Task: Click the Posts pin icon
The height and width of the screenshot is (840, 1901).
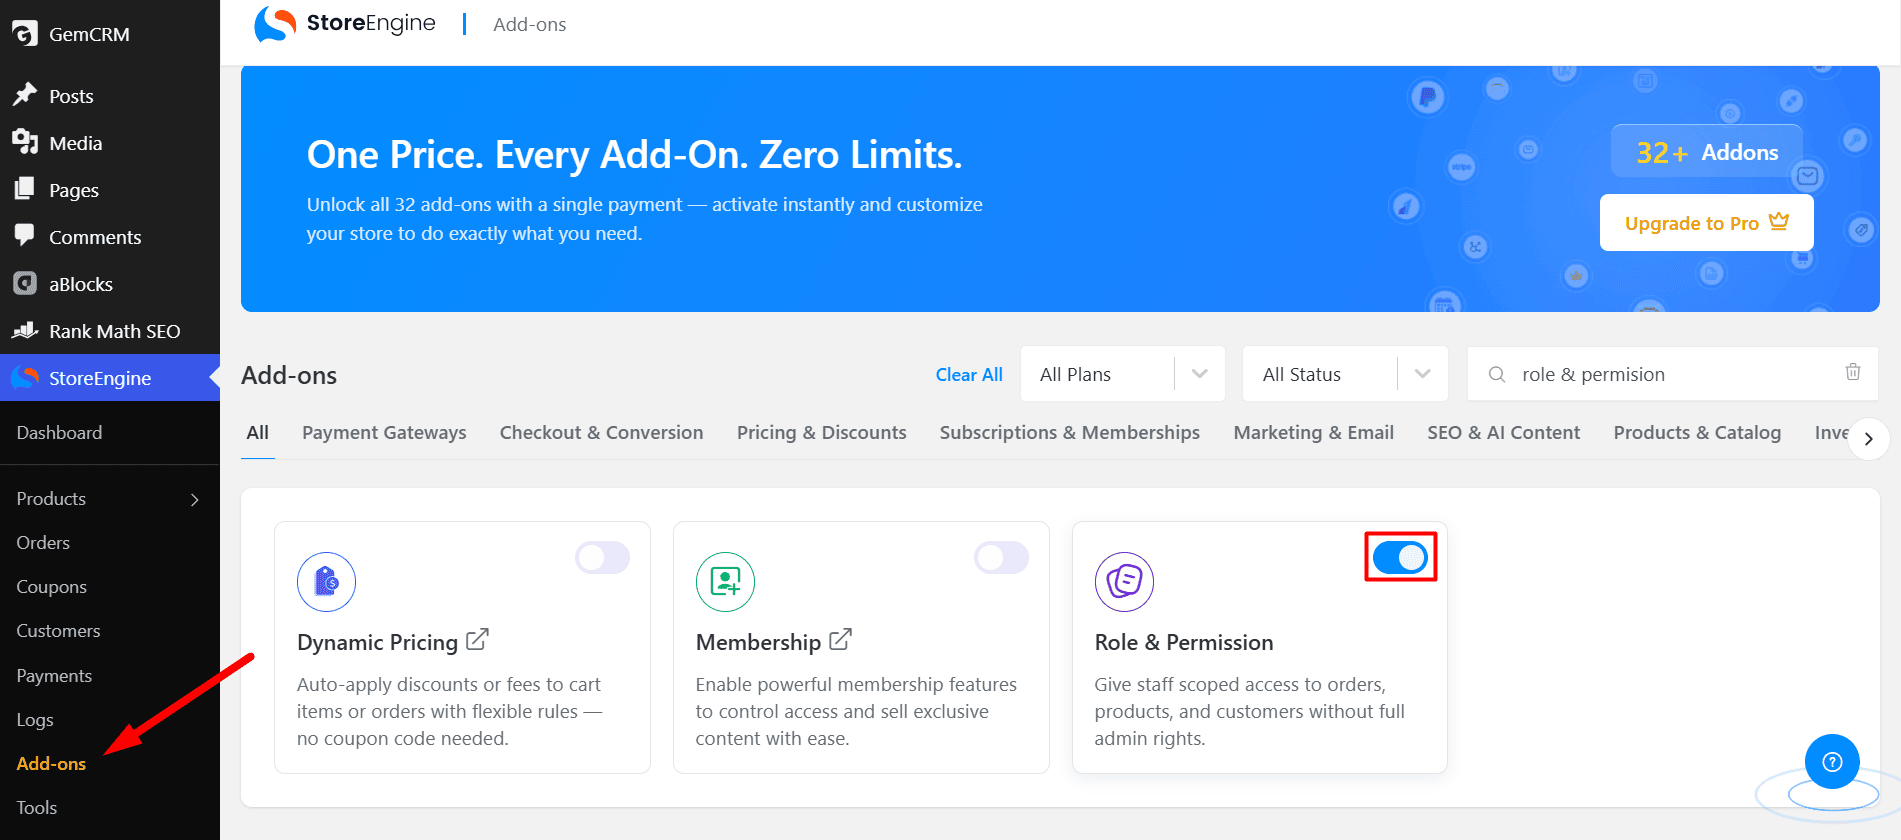Action: click(25, 95)
